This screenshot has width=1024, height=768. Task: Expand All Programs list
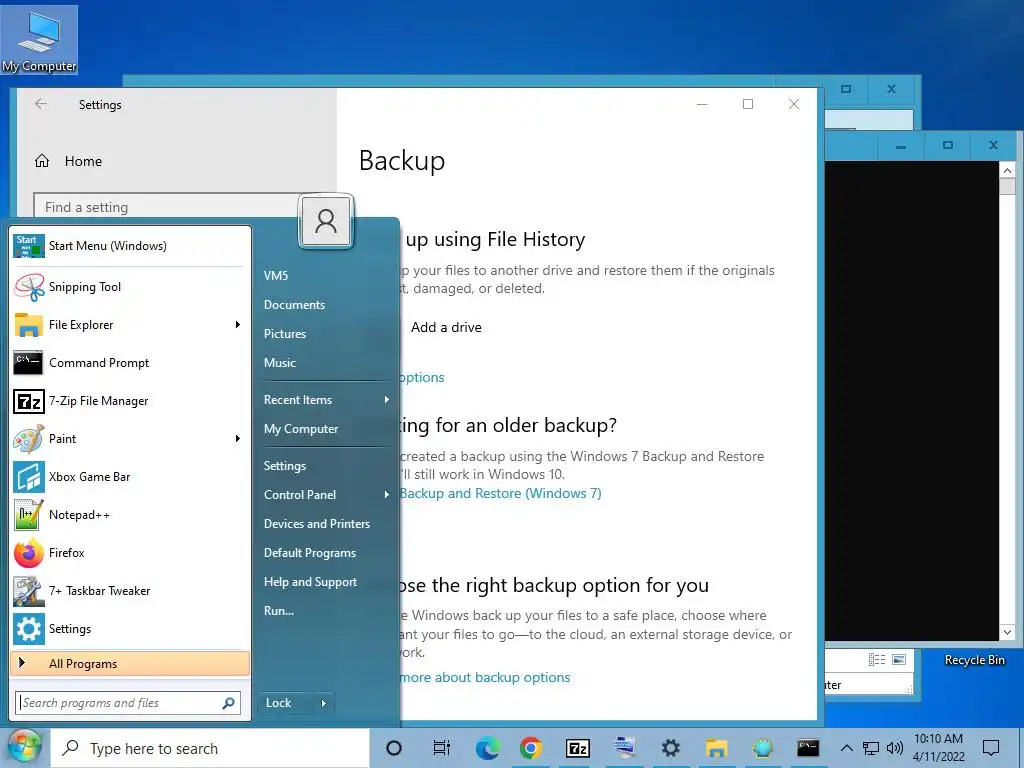tap(131, 664)
